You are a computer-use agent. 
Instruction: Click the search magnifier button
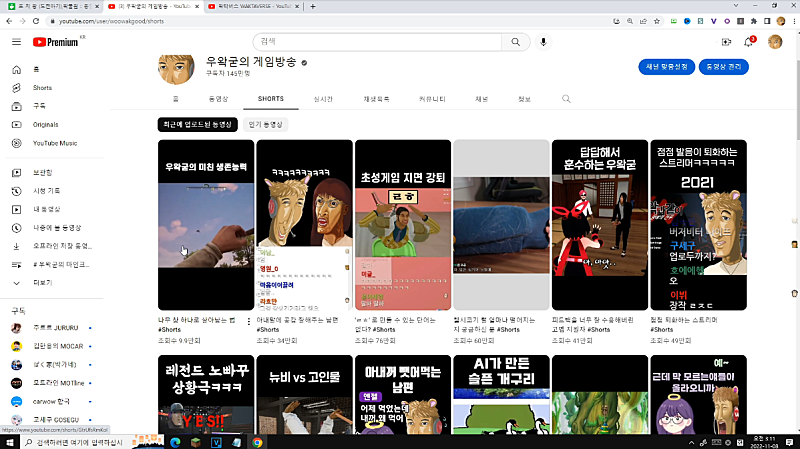click(515, 42)
